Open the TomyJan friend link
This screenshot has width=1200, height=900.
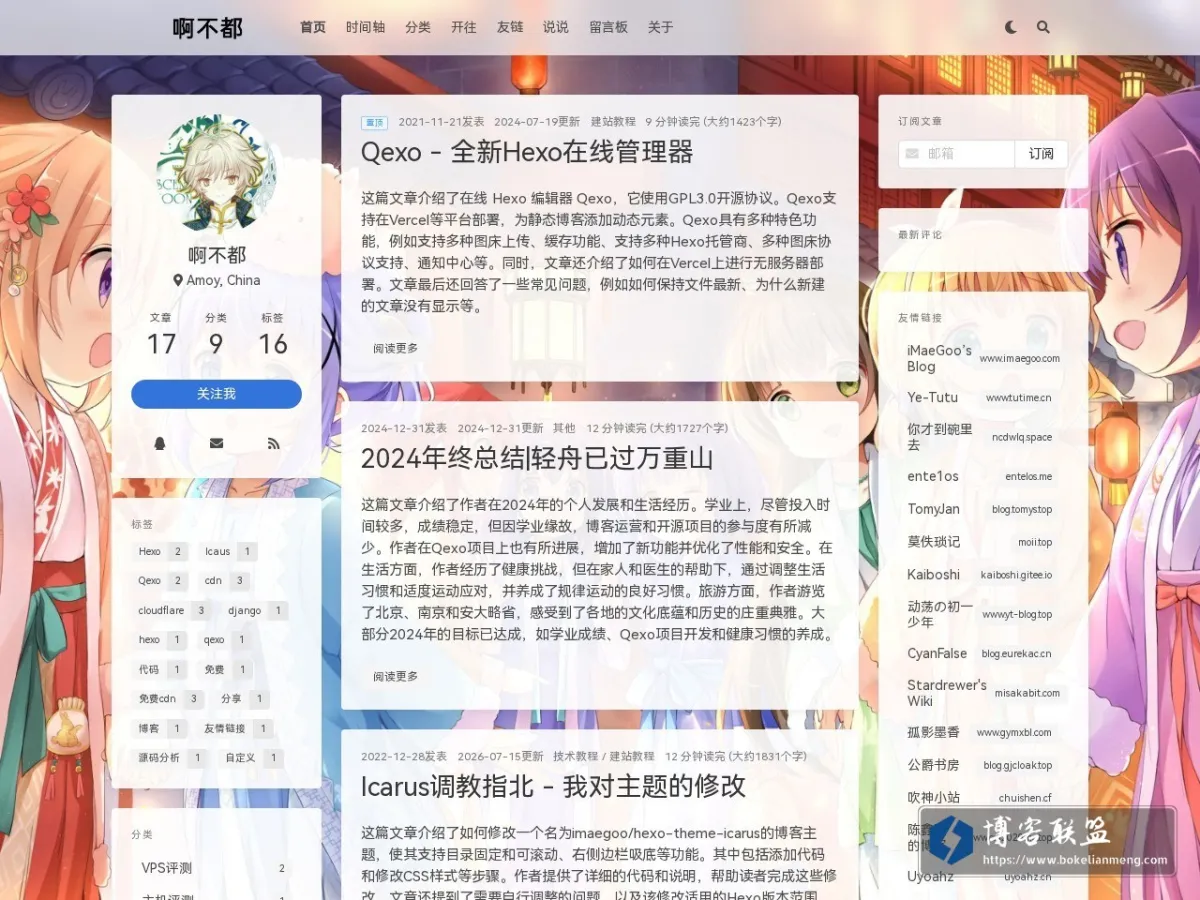[x=983, y=509]
